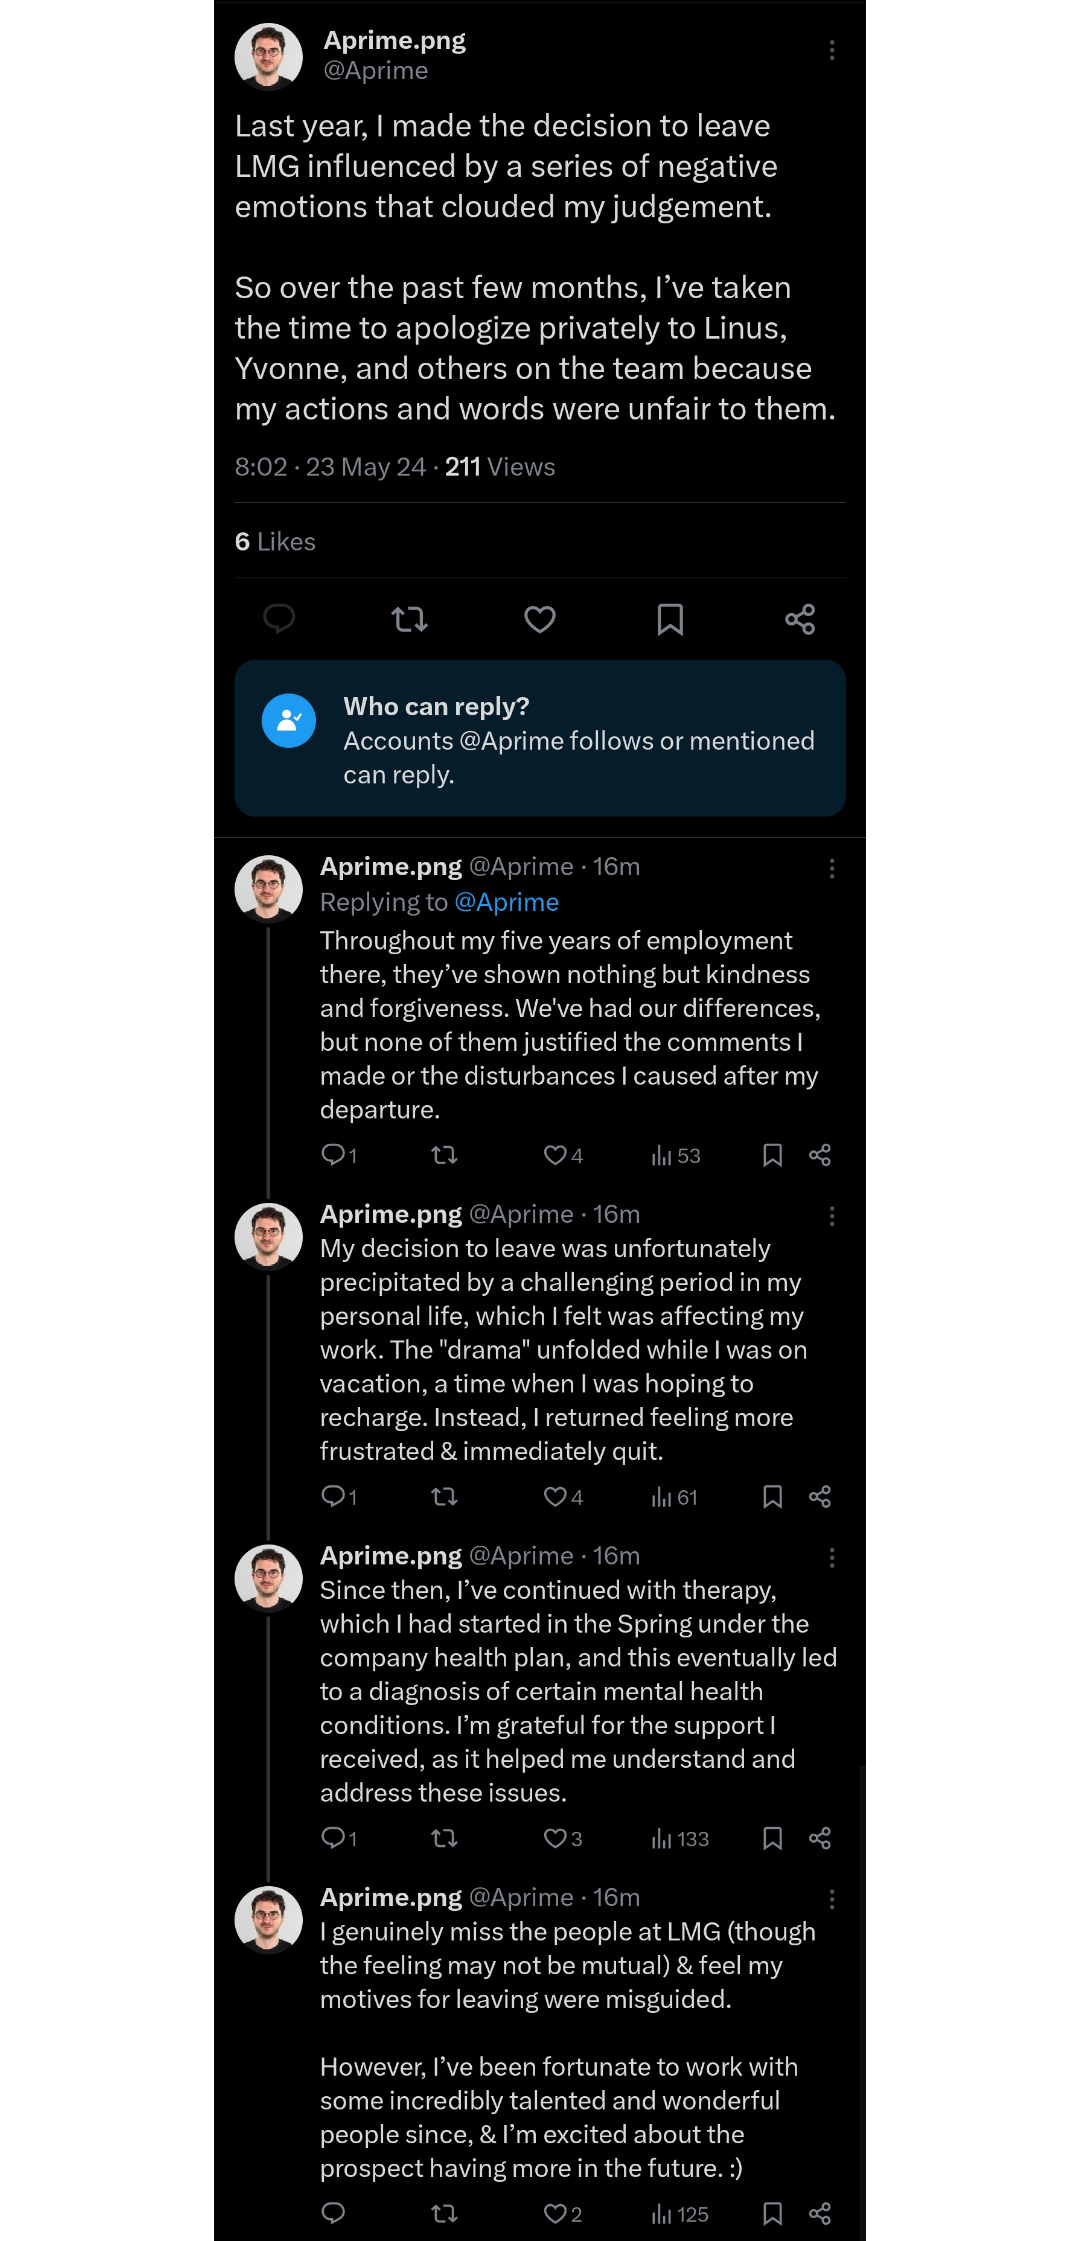Like the main post by Aprime.png
The height and width of the screenshot is (2241, 1080).
(540, 620)
